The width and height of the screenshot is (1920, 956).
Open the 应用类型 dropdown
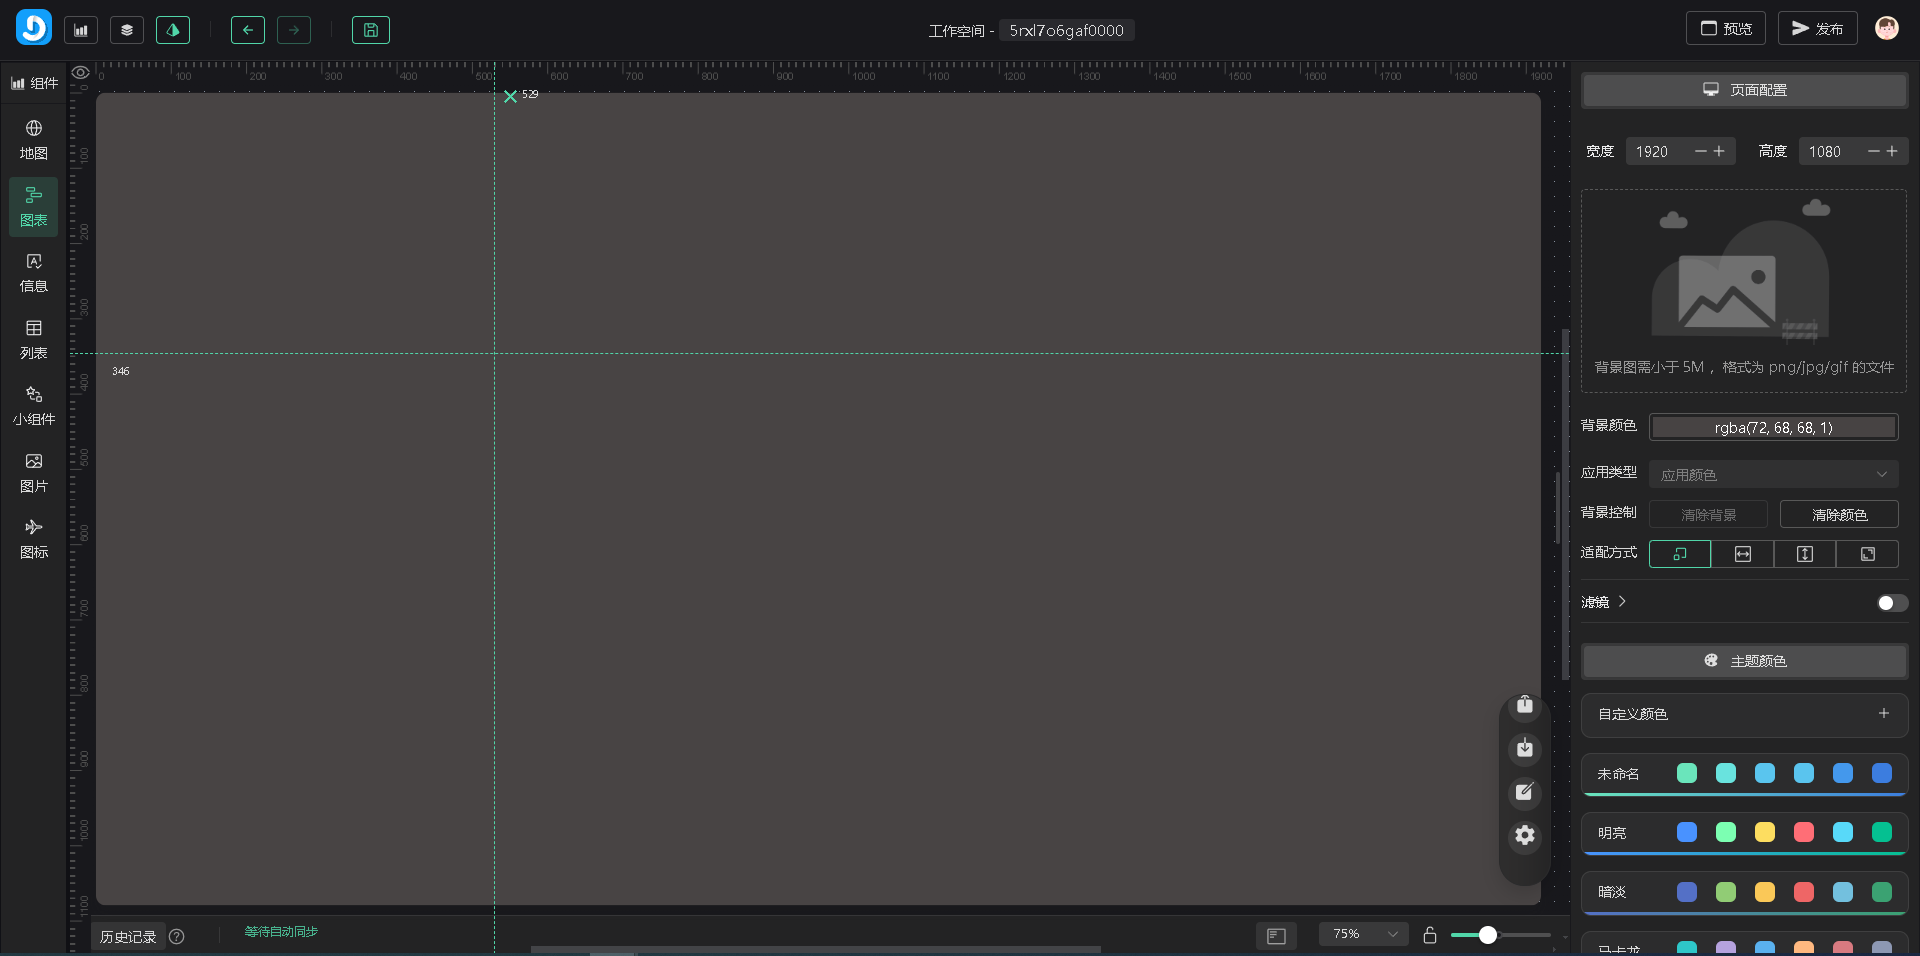point(1773,475)
